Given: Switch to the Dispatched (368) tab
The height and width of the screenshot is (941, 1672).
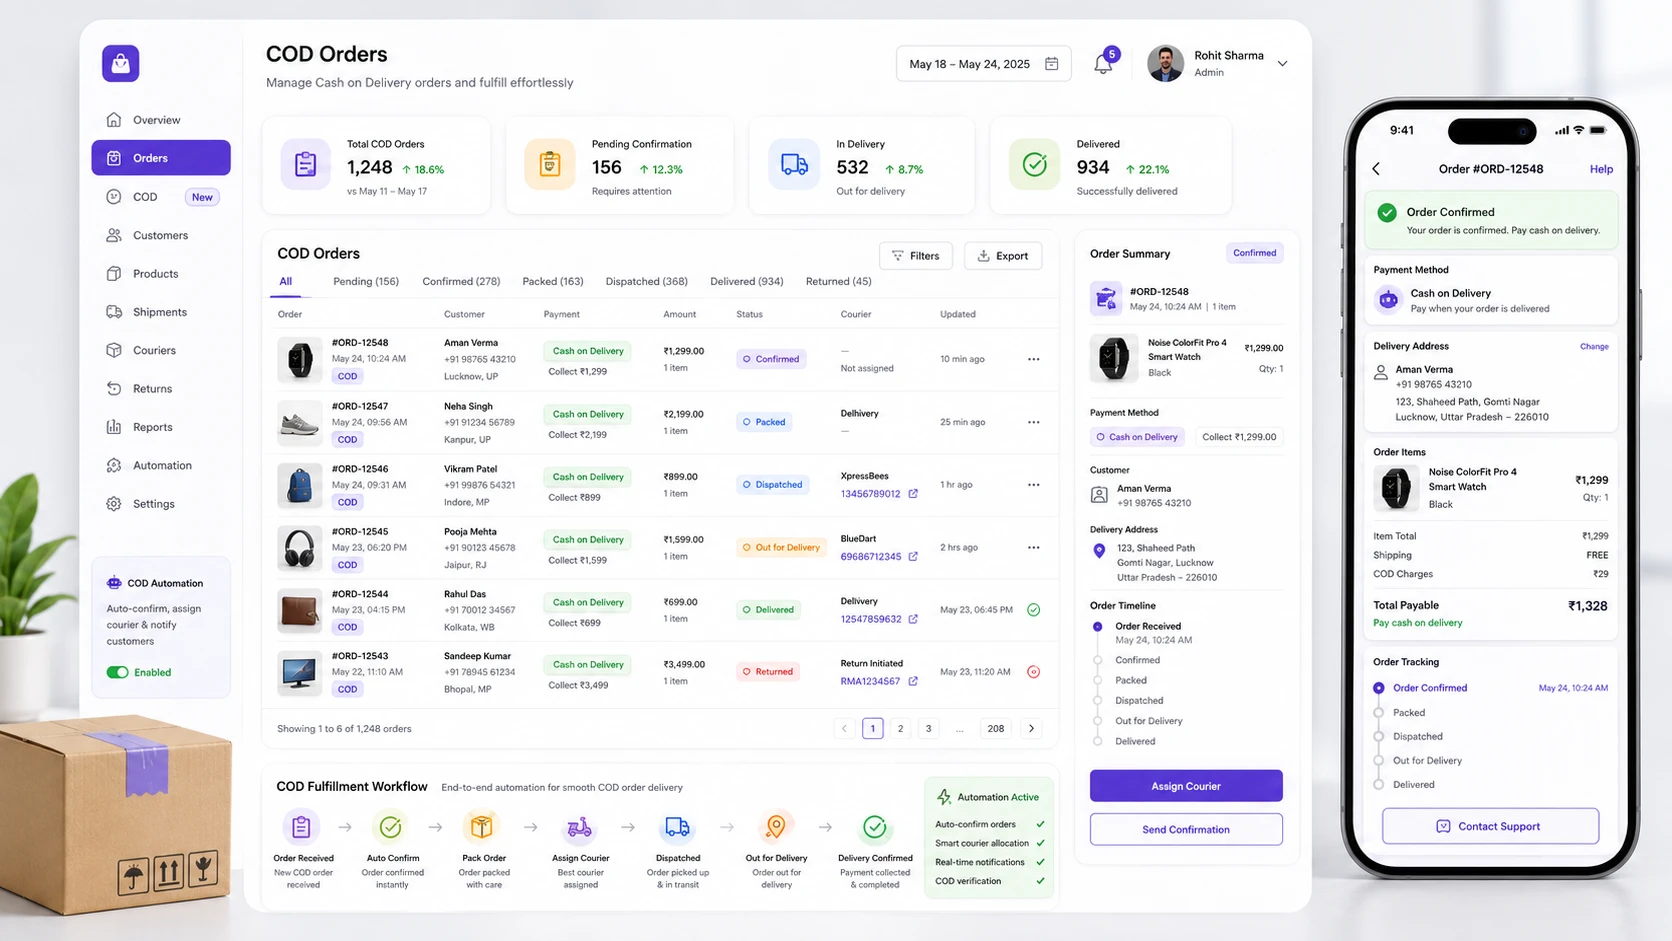Looking at the screenshot, I should (x=646, y=281).
